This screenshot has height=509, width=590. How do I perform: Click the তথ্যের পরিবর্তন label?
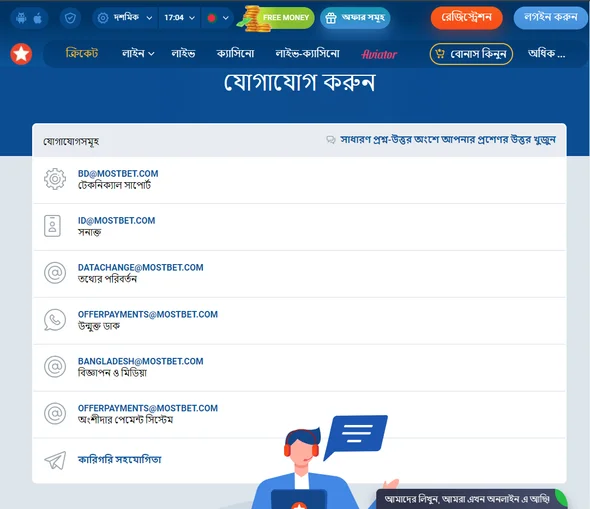coord(107,279)
